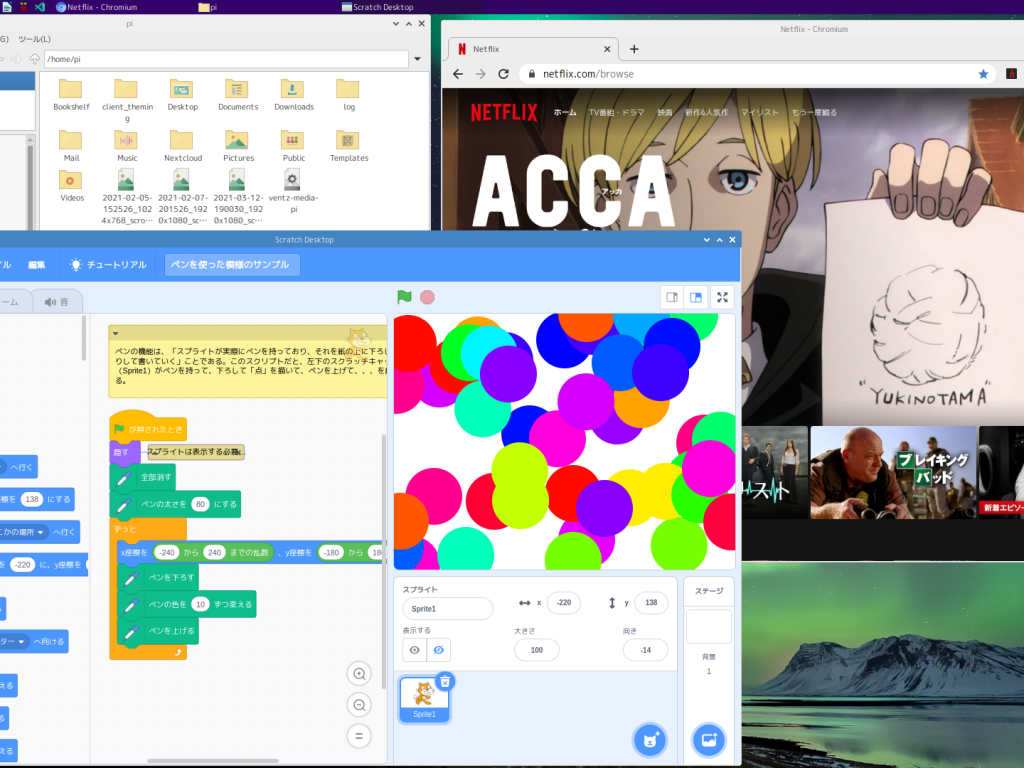This screenshot has width=1024, height=768.
Task: Open the choose a backdrop button
Action: point(709,740)
